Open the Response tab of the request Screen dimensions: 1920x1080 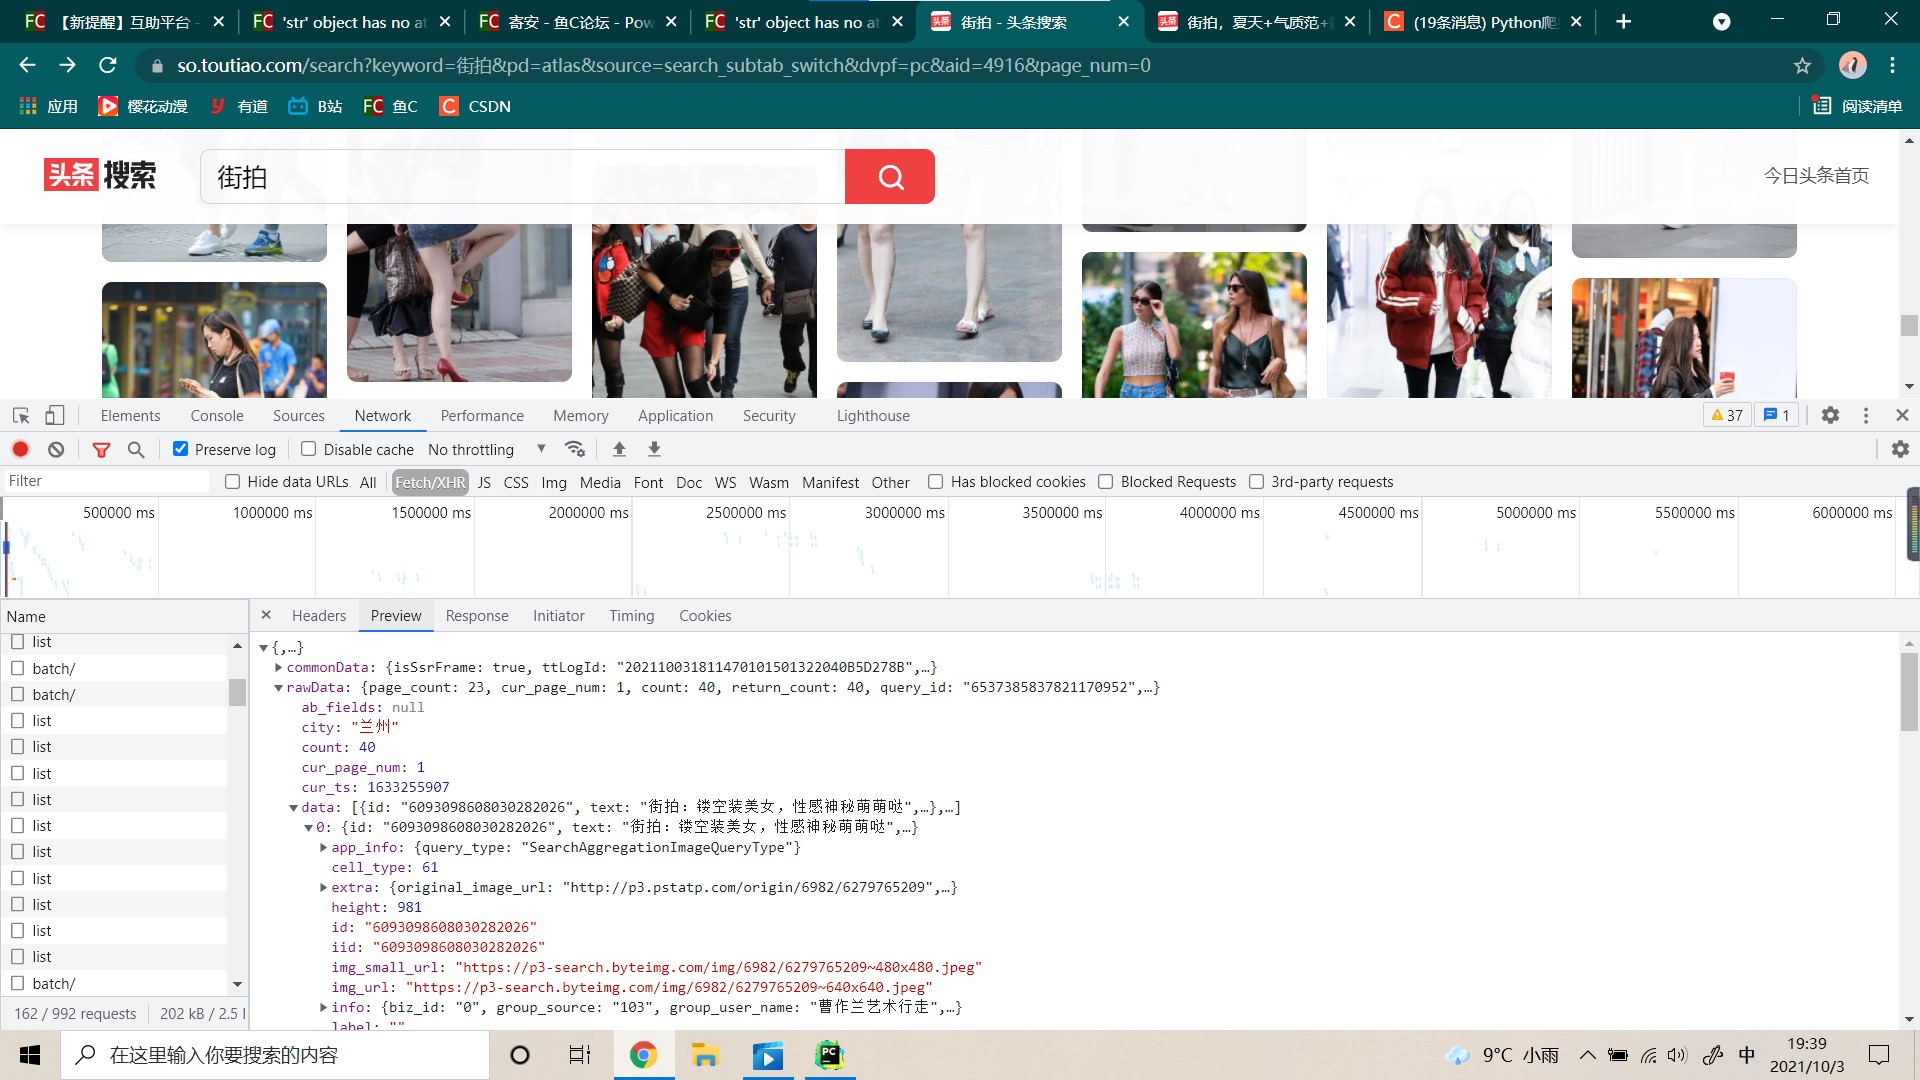pyautogui.click(x=477, y=616)
